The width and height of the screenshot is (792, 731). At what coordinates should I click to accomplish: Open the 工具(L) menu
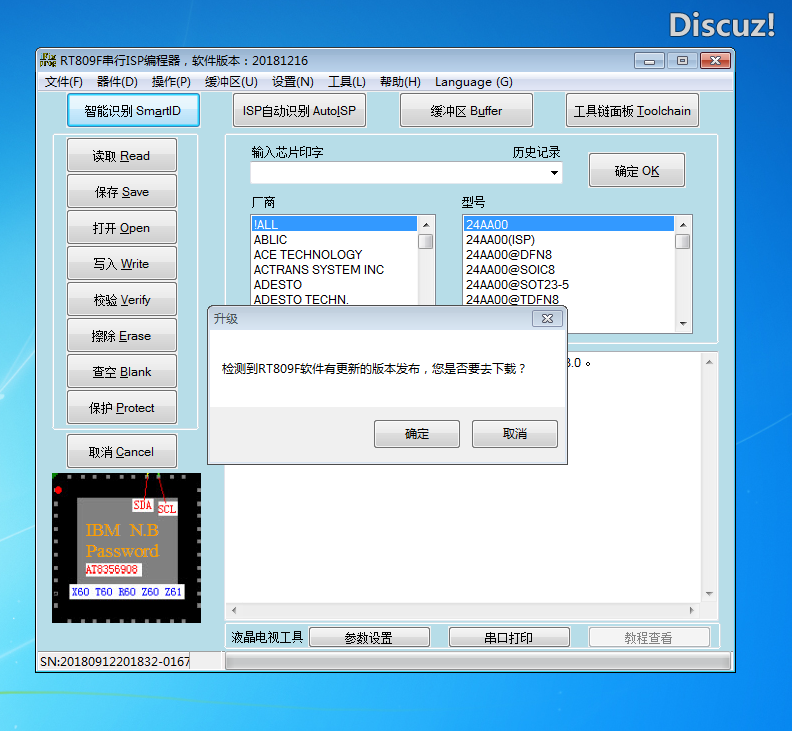coord(347,81)
